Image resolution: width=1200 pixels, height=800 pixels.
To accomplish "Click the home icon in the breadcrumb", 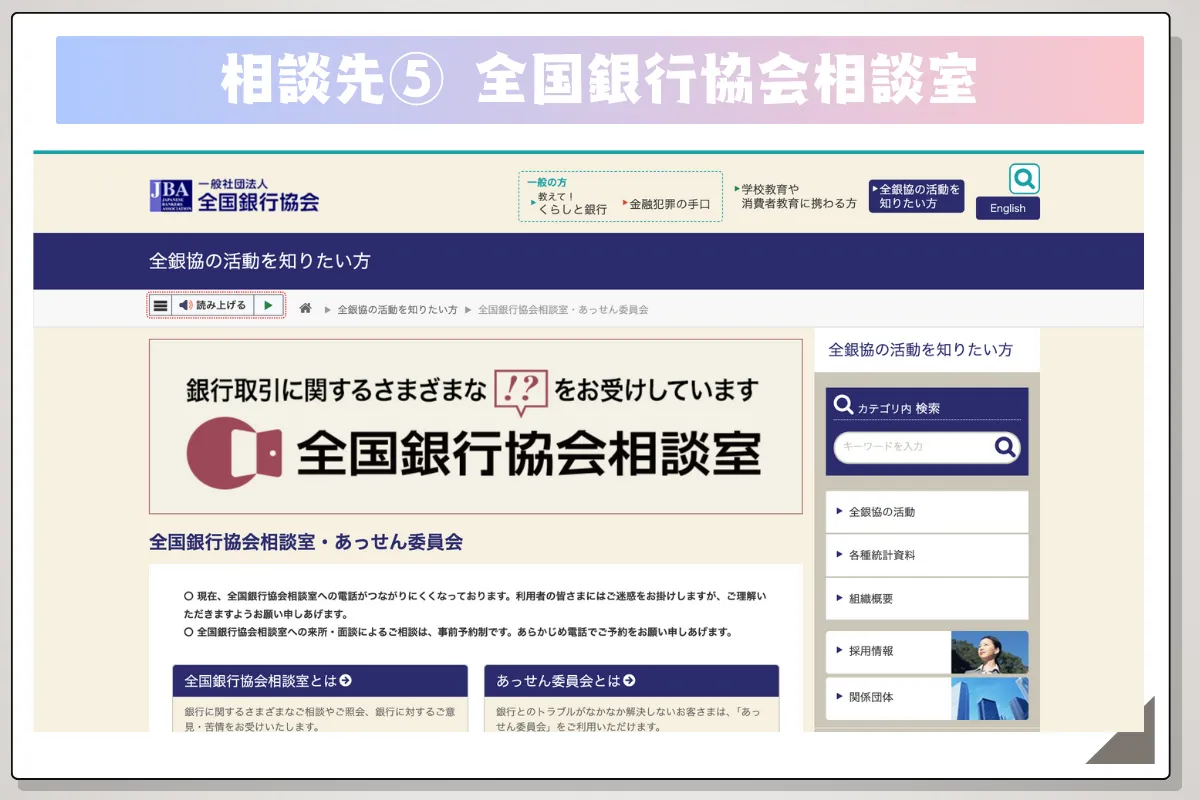I will (x=306, y=309).
